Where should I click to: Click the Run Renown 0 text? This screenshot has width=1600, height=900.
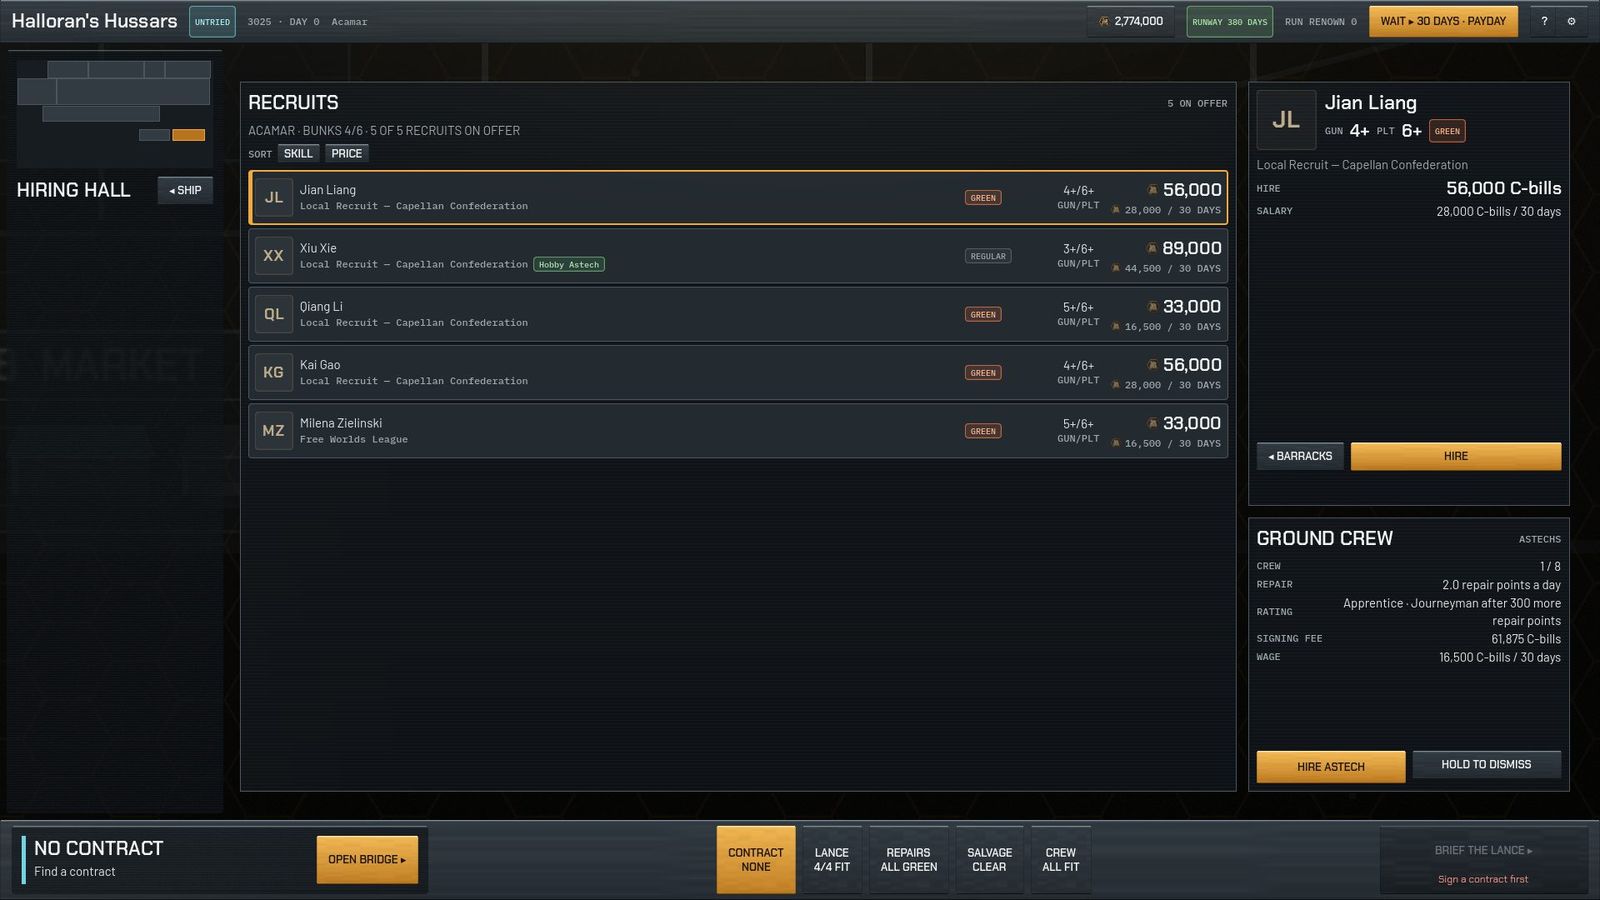(x=1321, y=22)
